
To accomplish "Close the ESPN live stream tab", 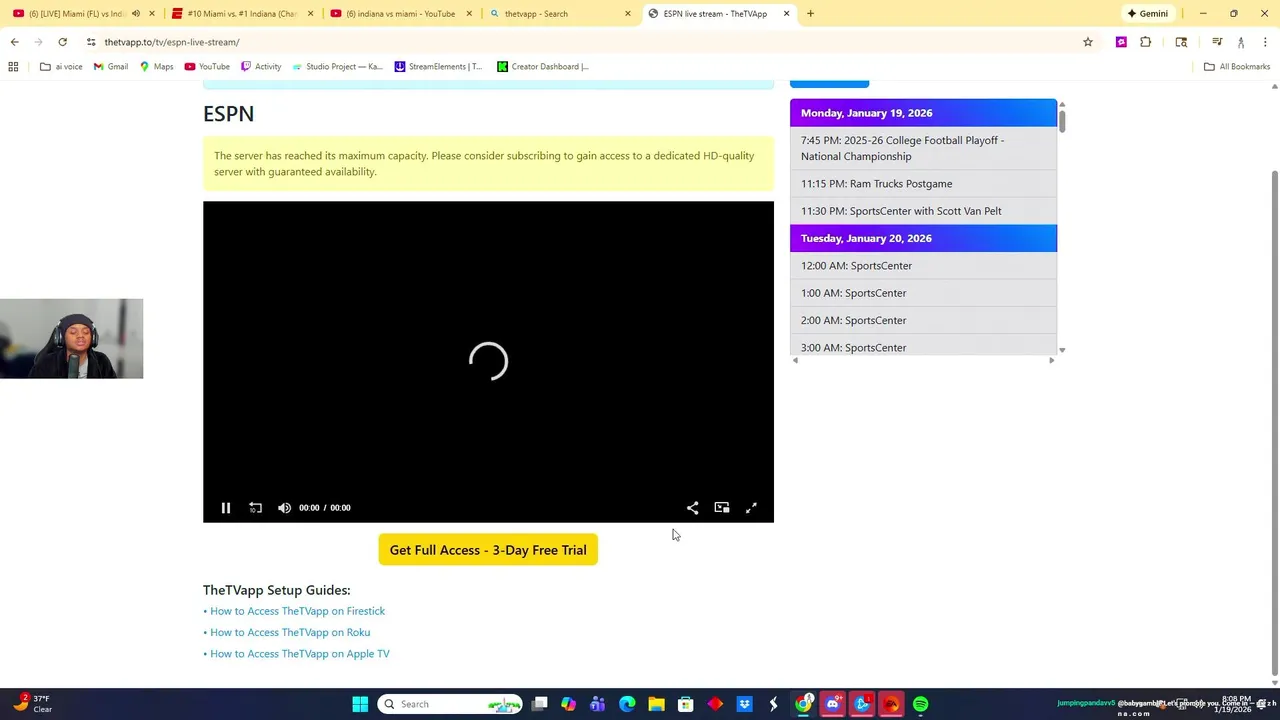I will 786,14.
